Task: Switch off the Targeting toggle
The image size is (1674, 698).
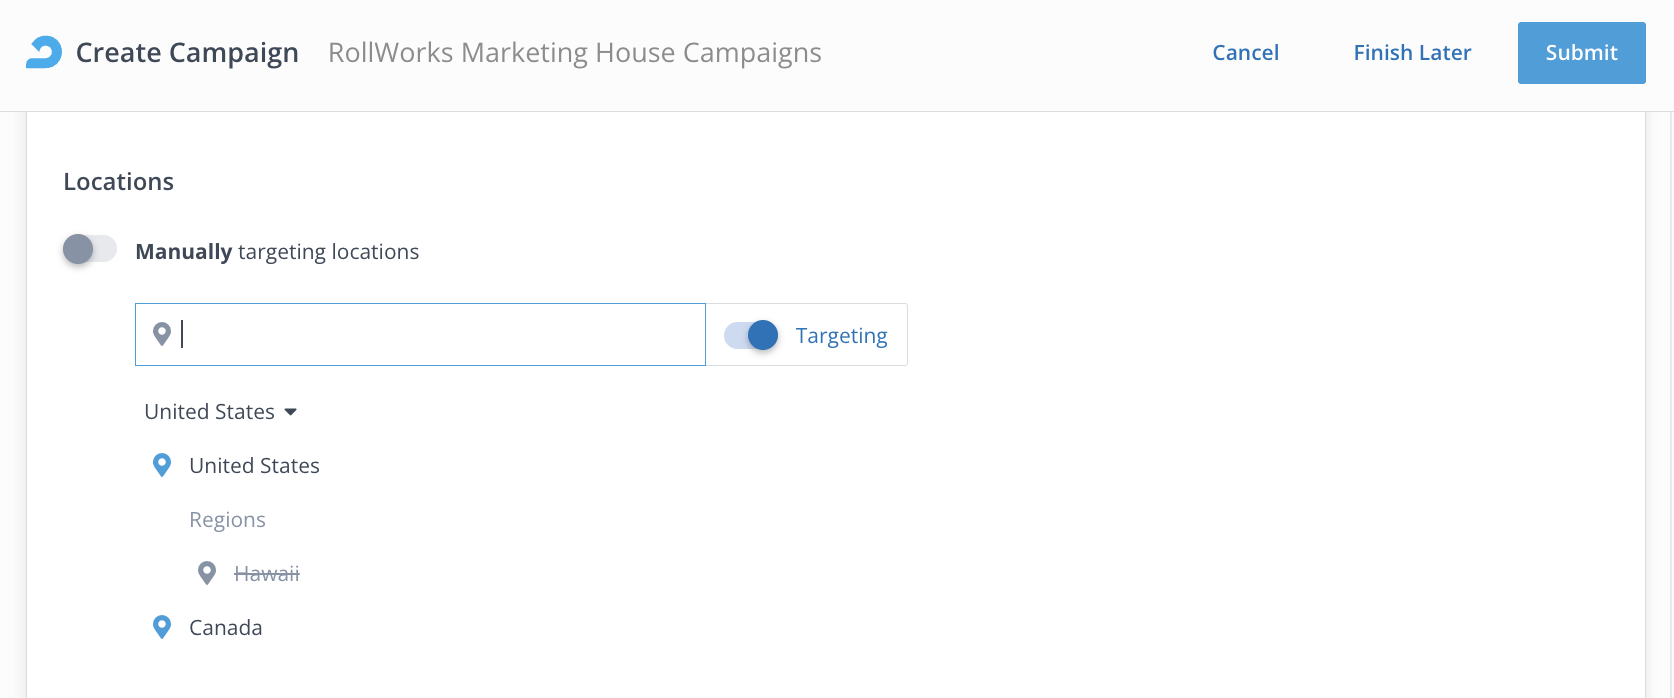Action: (751, 335)
